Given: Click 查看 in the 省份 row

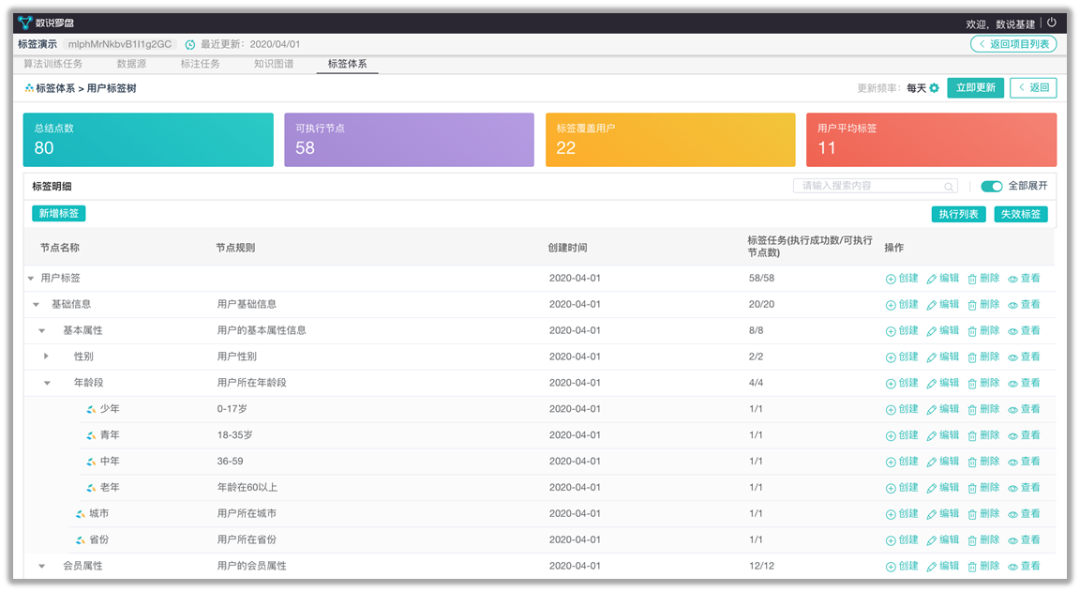Looking at the screenshot, I should (x=1024, y=540).
